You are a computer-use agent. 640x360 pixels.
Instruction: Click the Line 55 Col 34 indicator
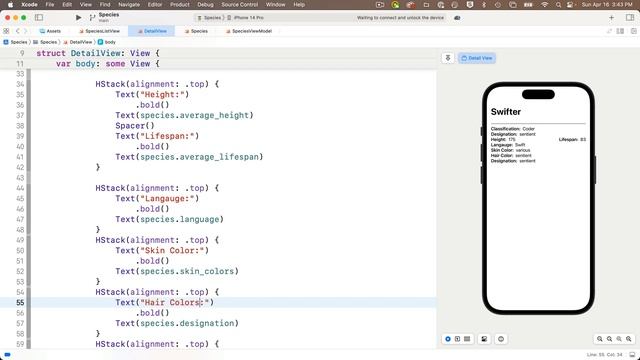[x=604, y=354]
